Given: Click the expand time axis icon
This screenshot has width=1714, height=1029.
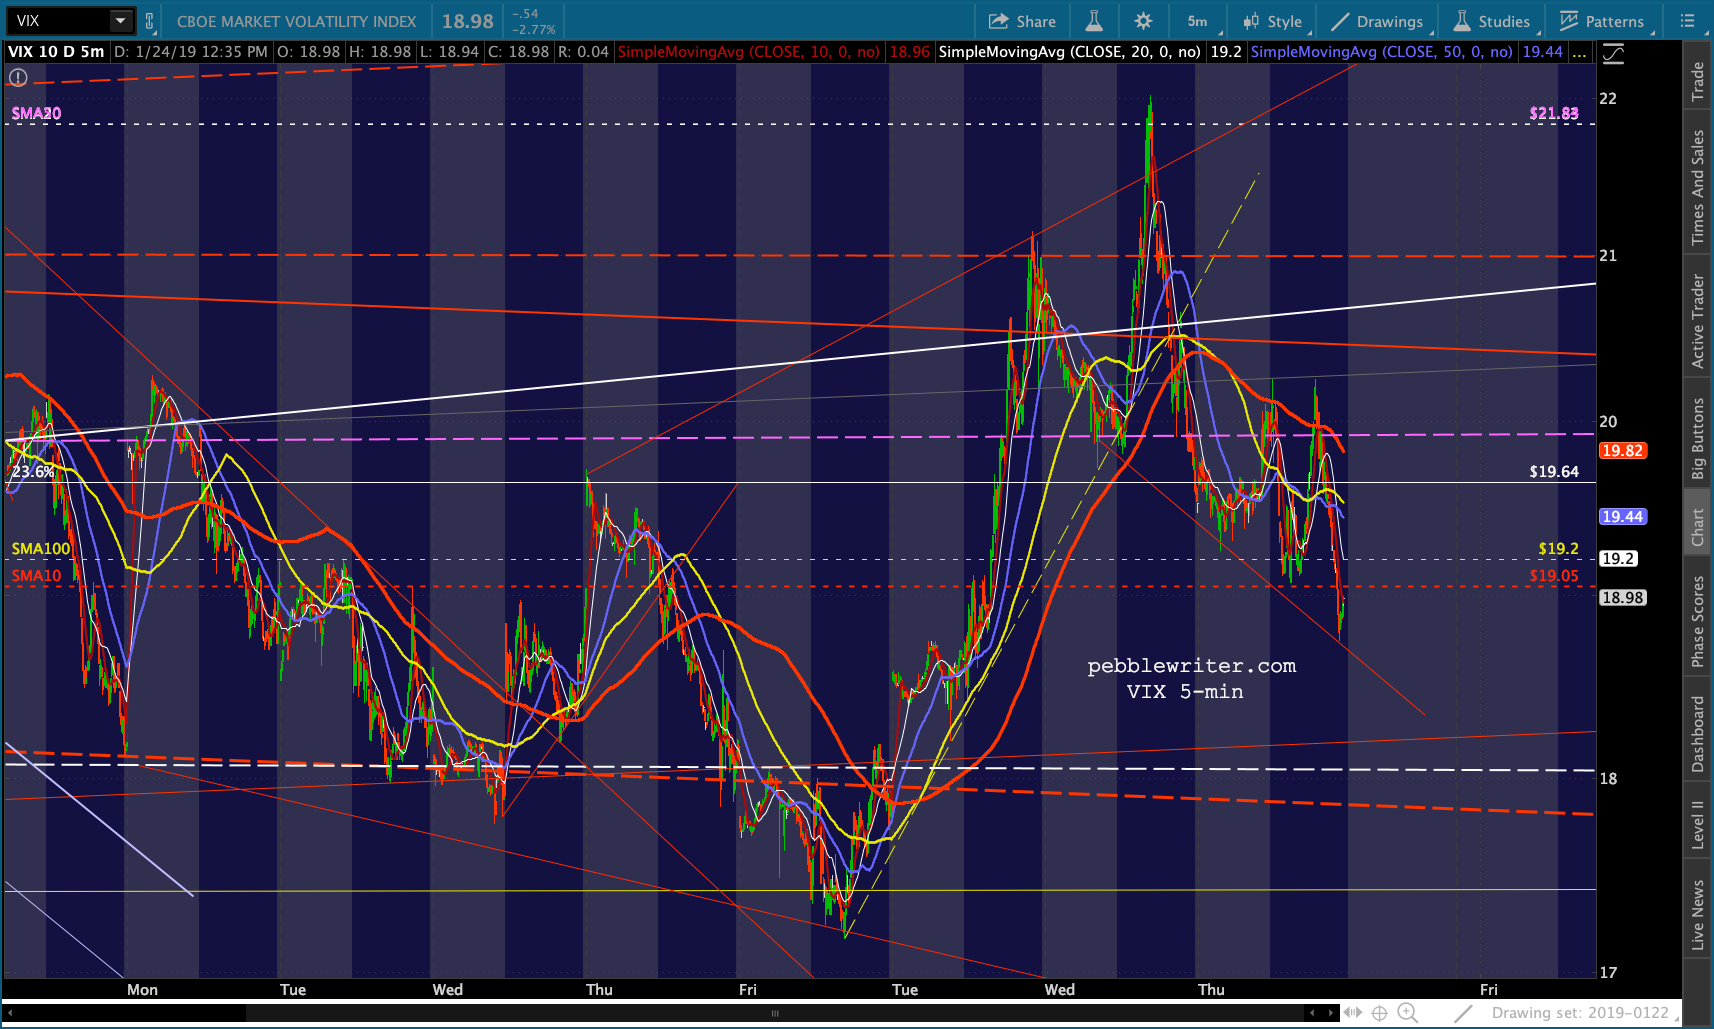Looking at the screenshot, I should (x=1353, y=1013).
